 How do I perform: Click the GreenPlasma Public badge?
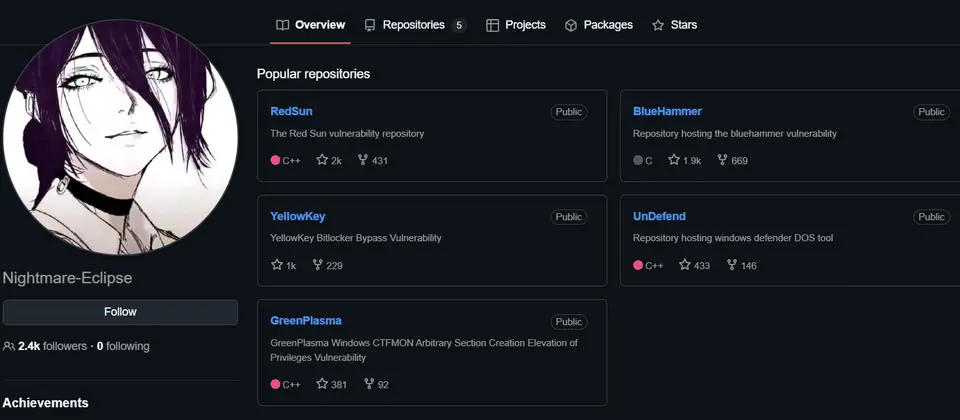[x=569, y=321]
